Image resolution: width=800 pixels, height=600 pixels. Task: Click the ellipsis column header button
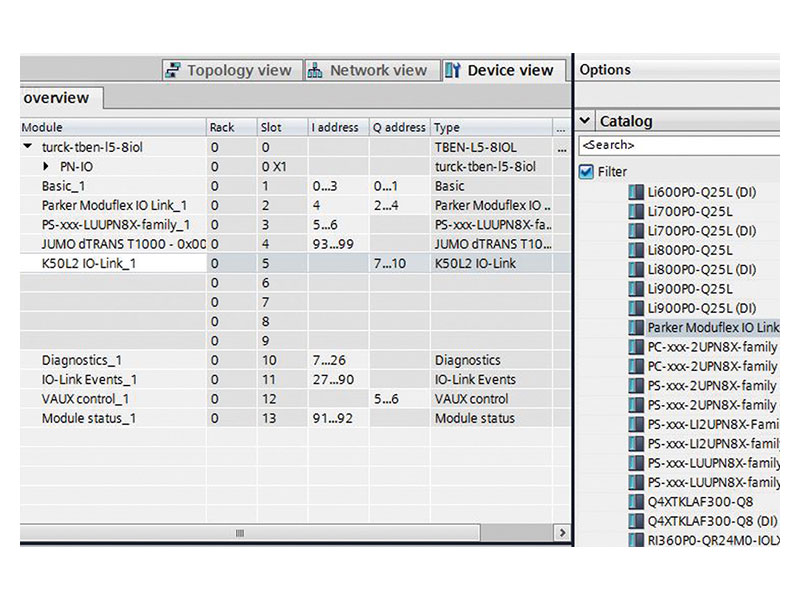561,128
